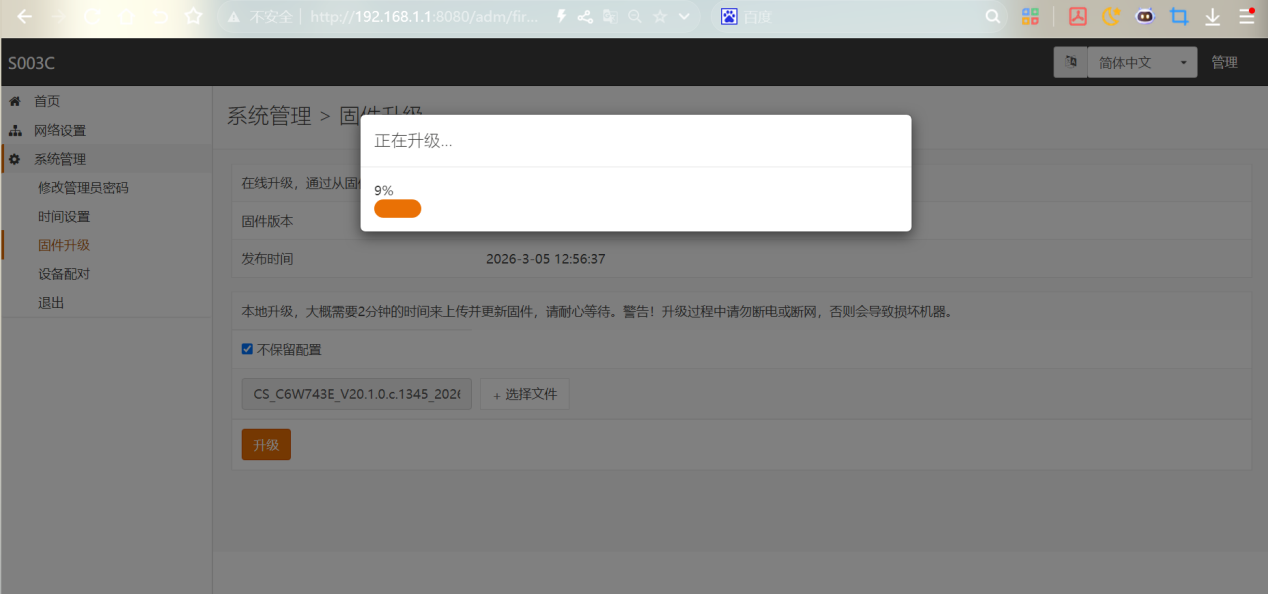Open the browser downloads icon

[x=1212, y=17]
